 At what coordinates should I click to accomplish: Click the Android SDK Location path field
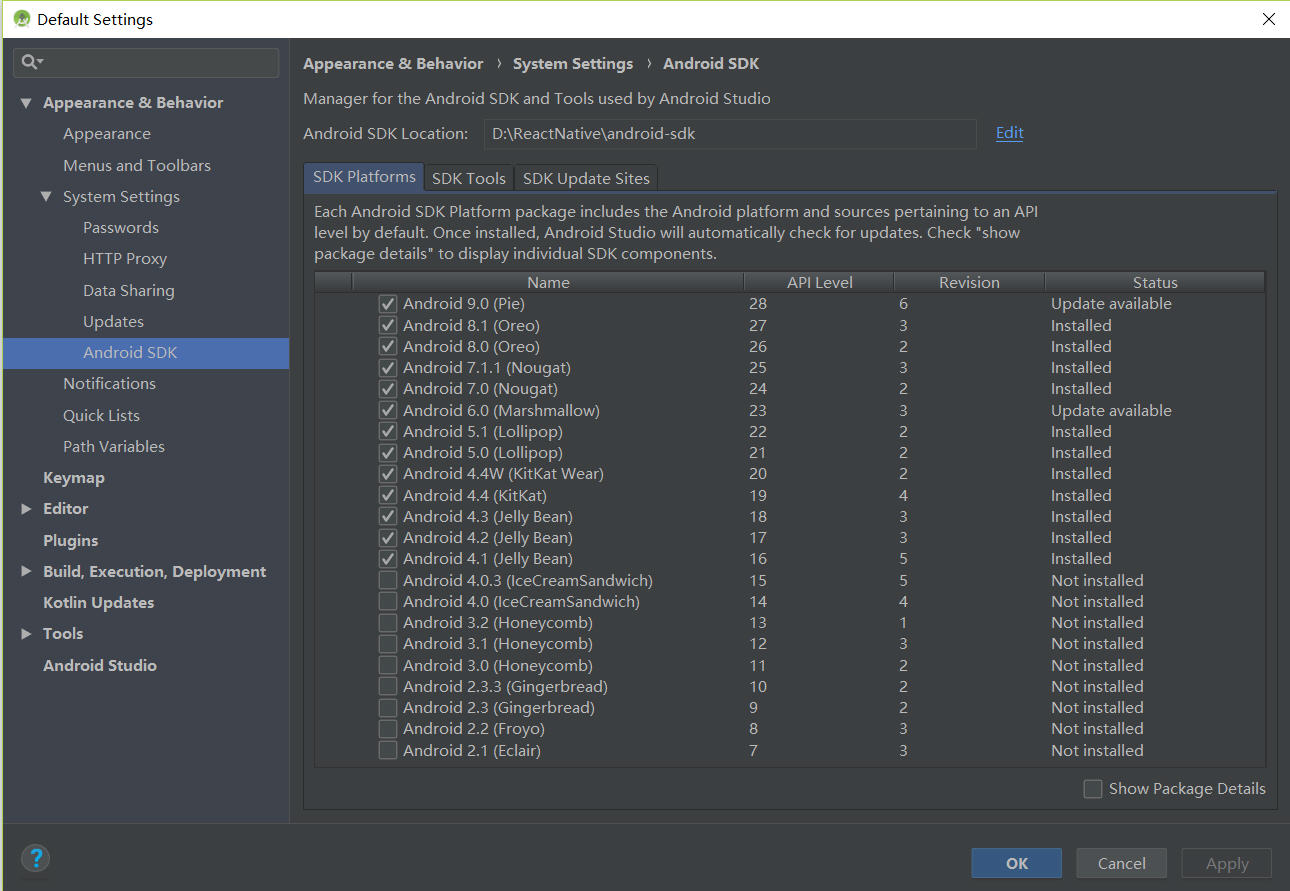coord(730,134)
